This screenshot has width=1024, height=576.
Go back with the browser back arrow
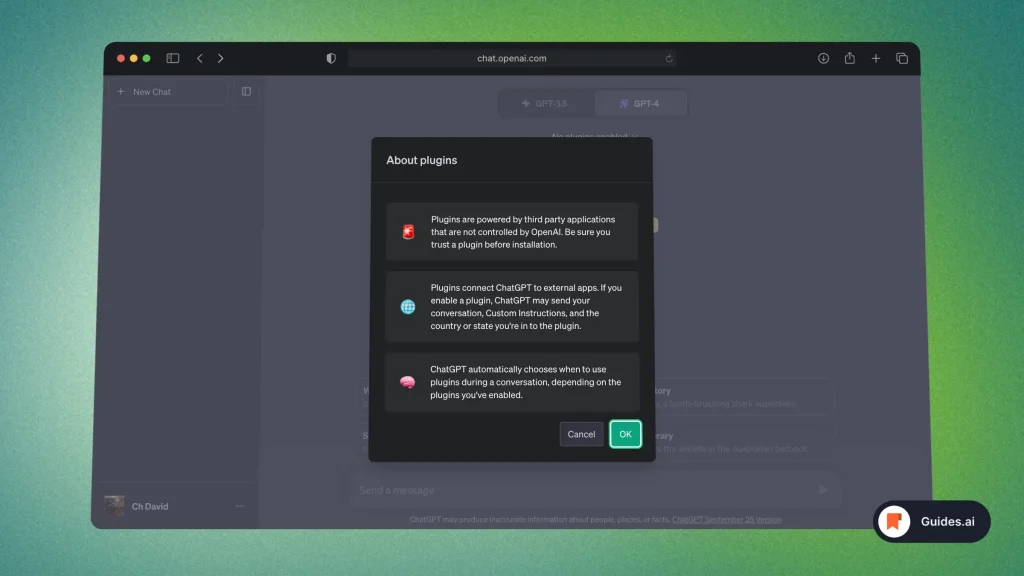(200, 58)
